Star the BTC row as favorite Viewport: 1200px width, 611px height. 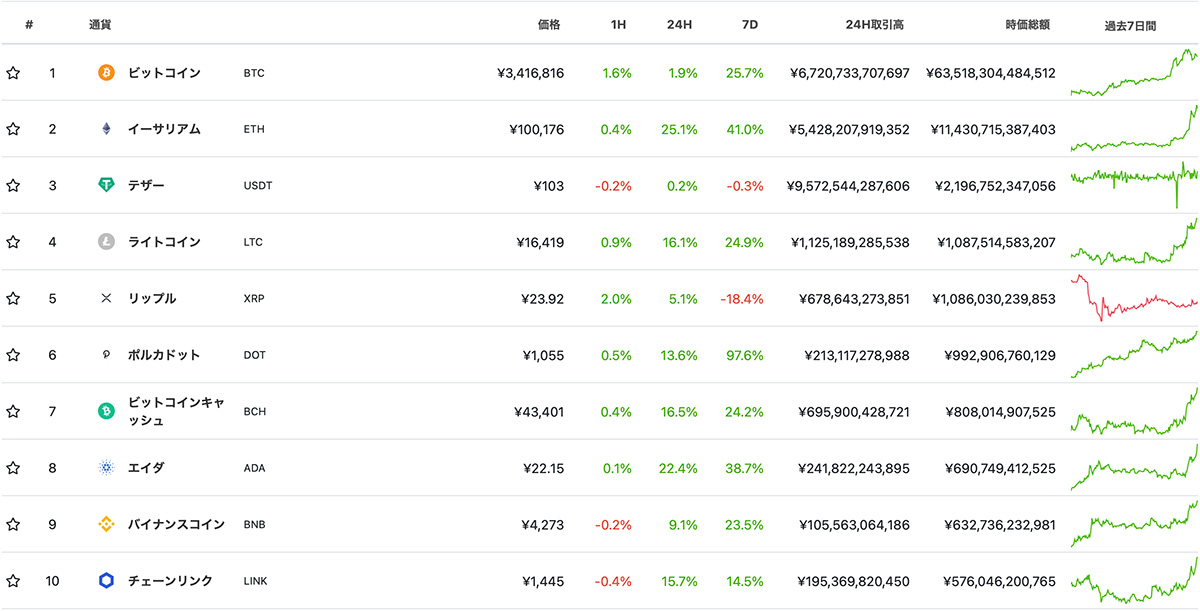click(x=14, y=73)
